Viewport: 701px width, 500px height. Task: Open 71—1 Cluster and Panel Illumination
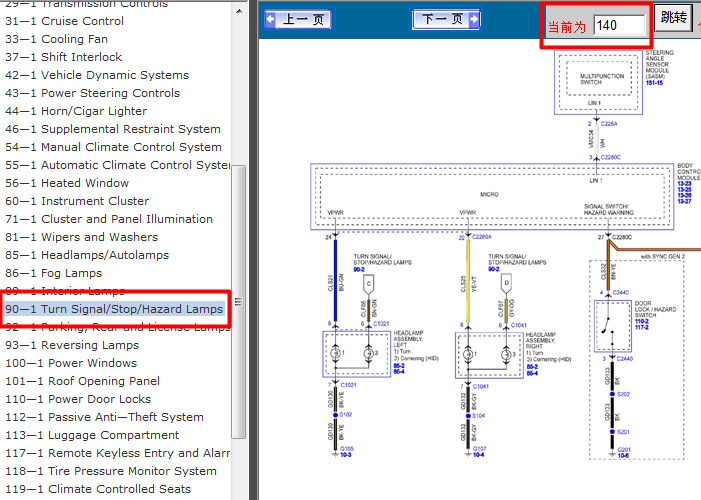tap(109, 219)
